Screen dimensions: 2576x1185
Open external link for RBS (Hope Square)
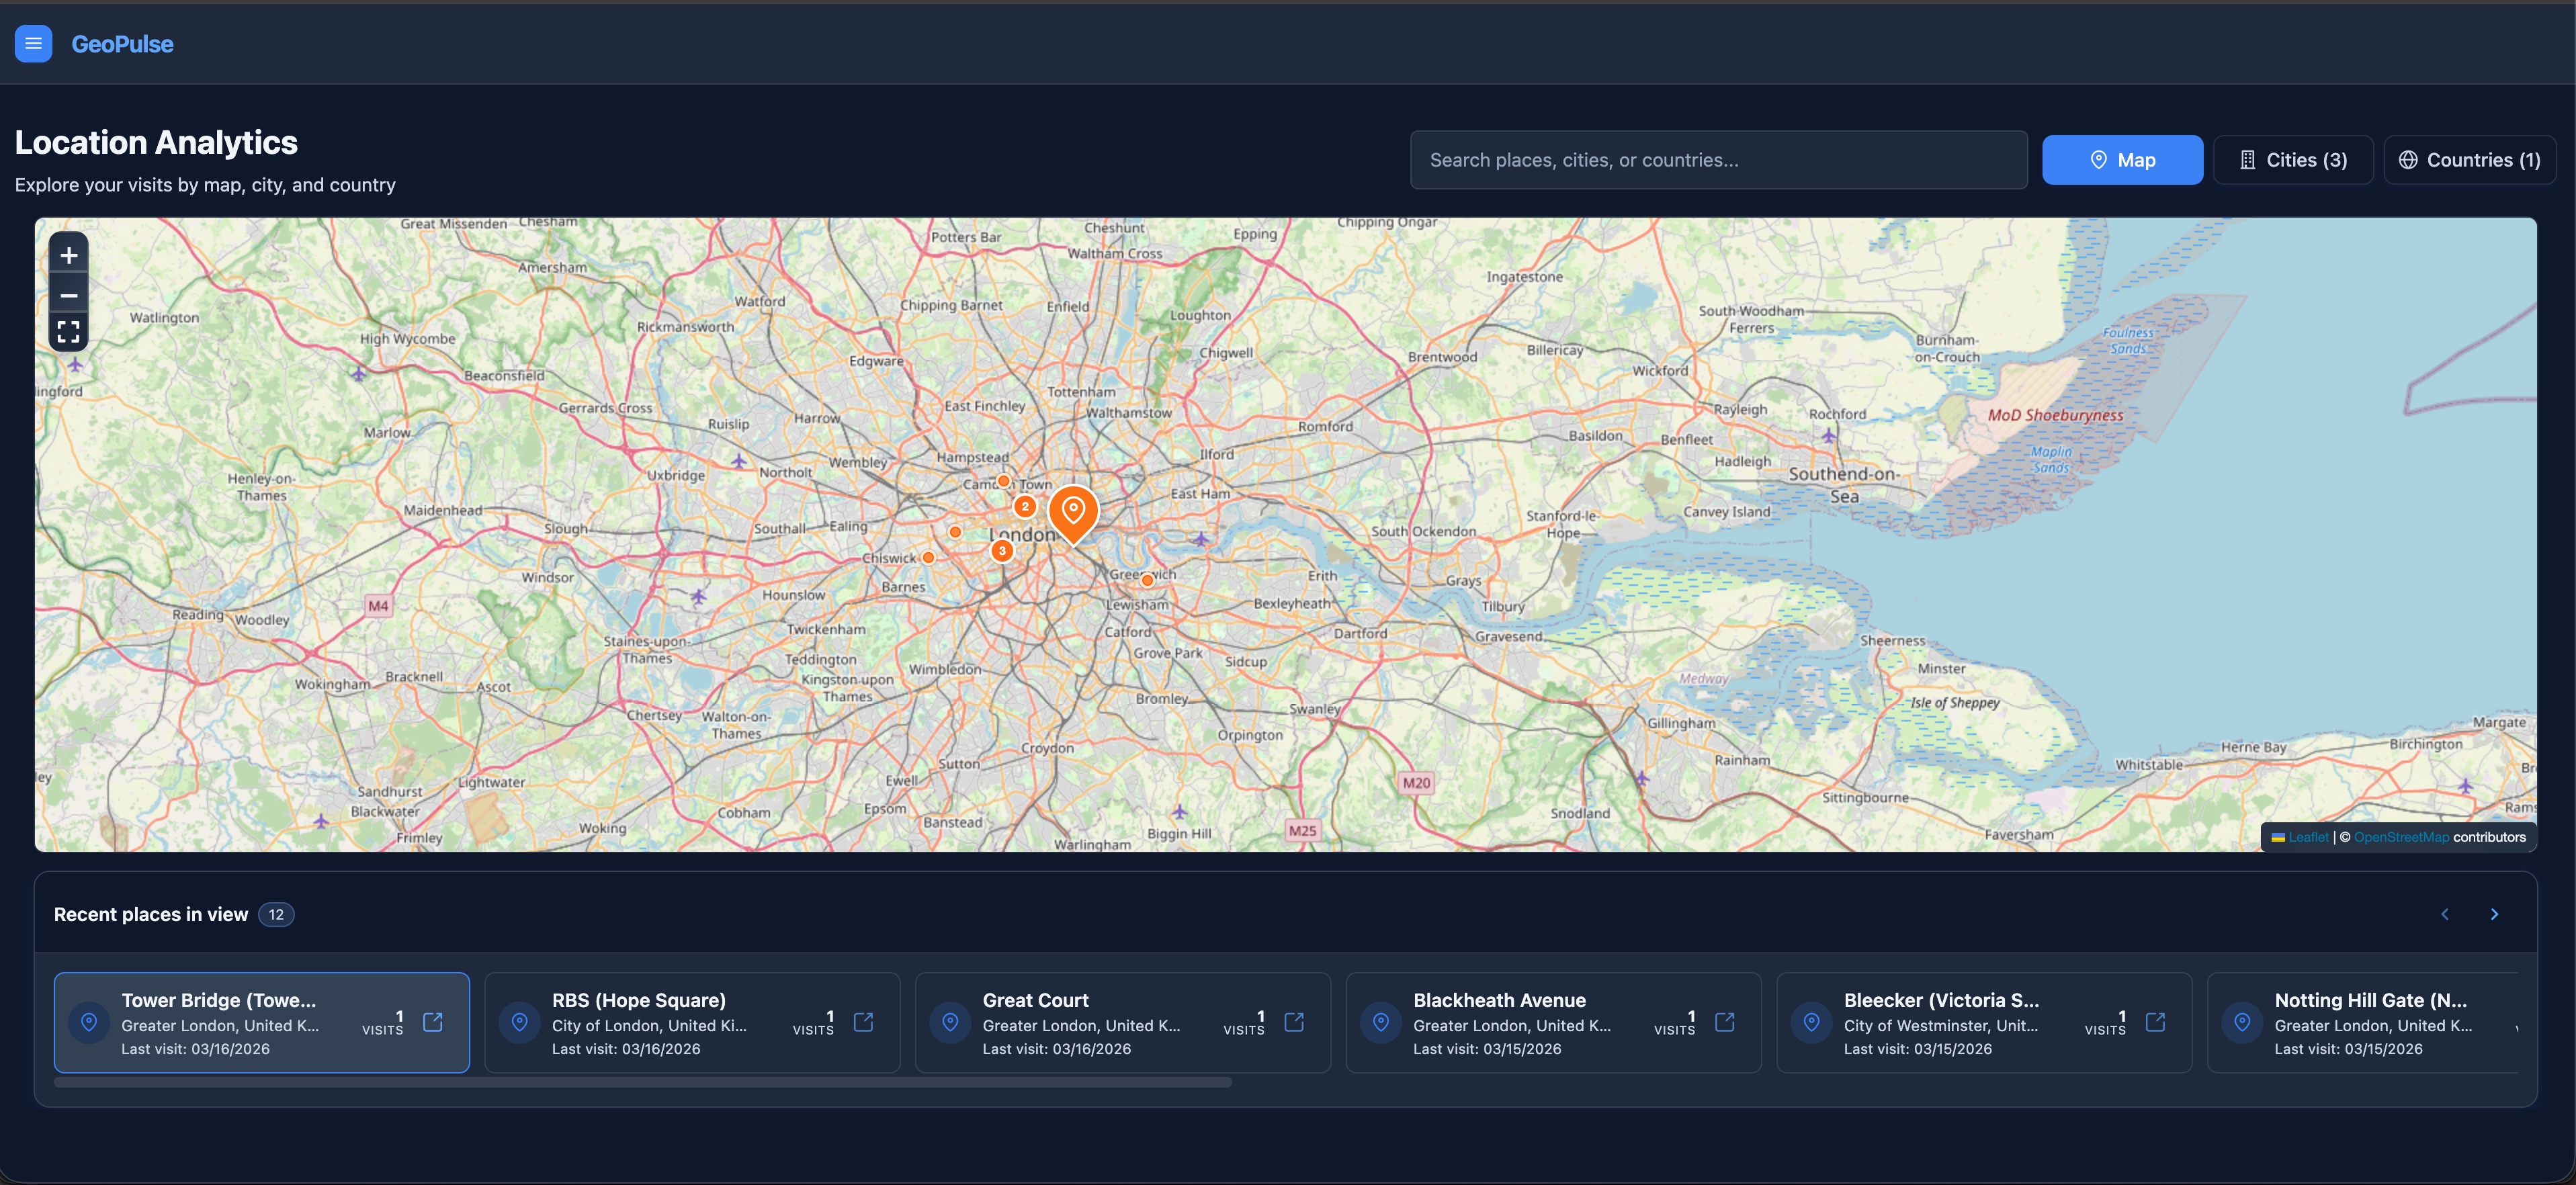[x=864, y=1022]
